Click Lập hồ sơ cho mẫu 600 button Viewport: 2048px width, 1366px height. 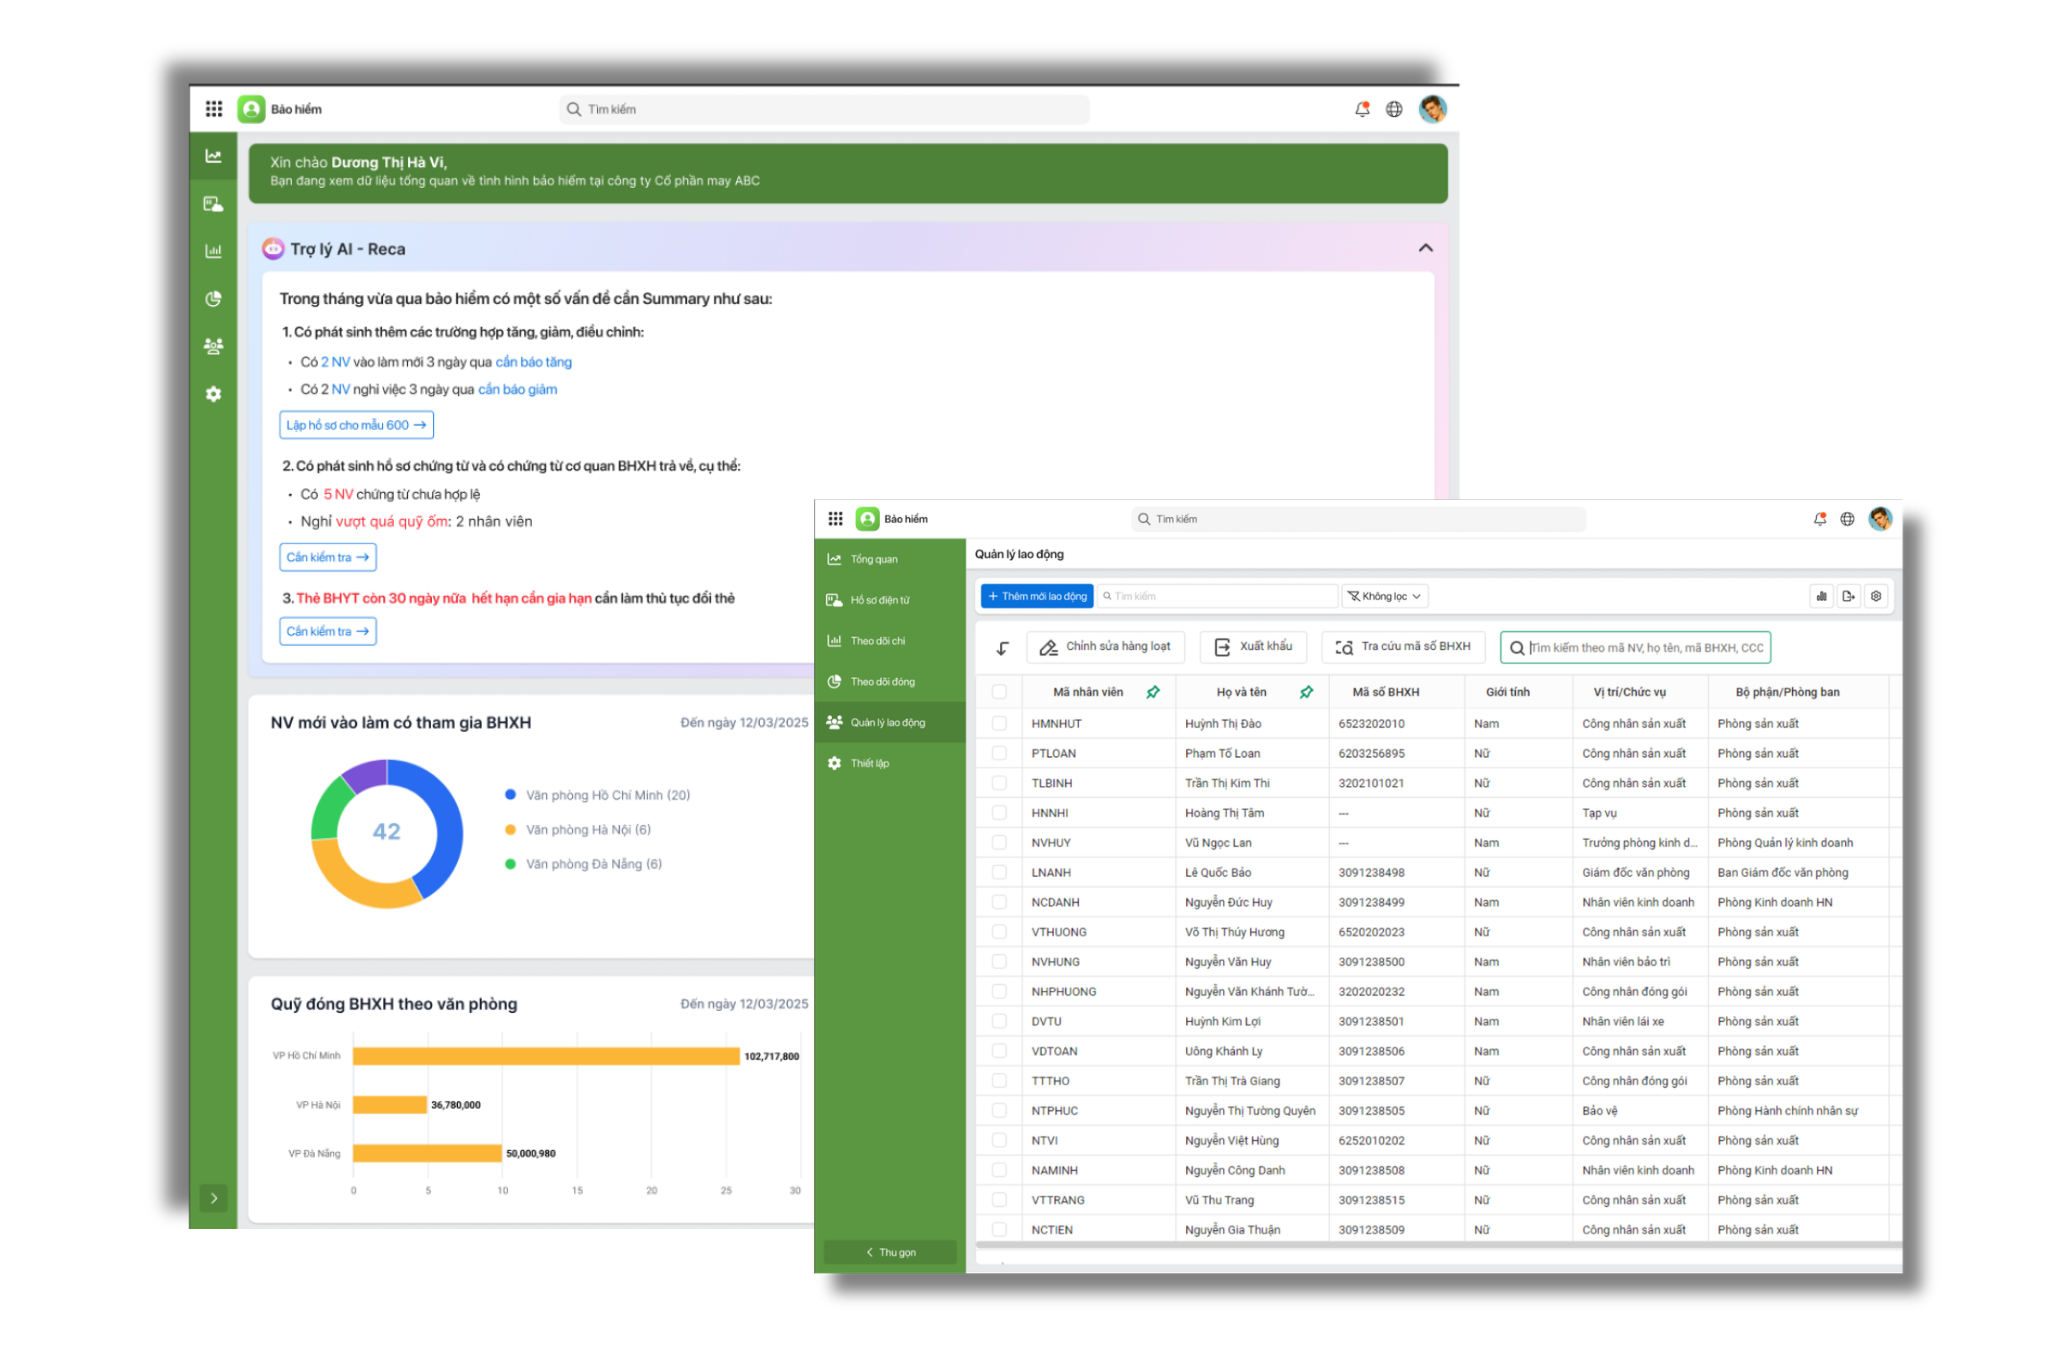click(x=356, y=425)
